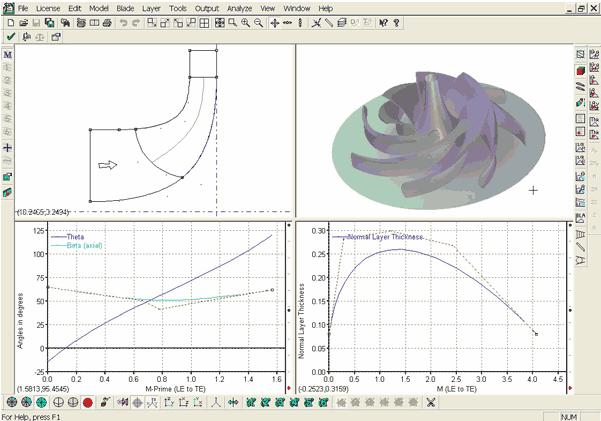Image resolution: width=601 pixels, height=421 pixels.
Task: Click the Redo arrow icon
Action: [x=136, y=23]
